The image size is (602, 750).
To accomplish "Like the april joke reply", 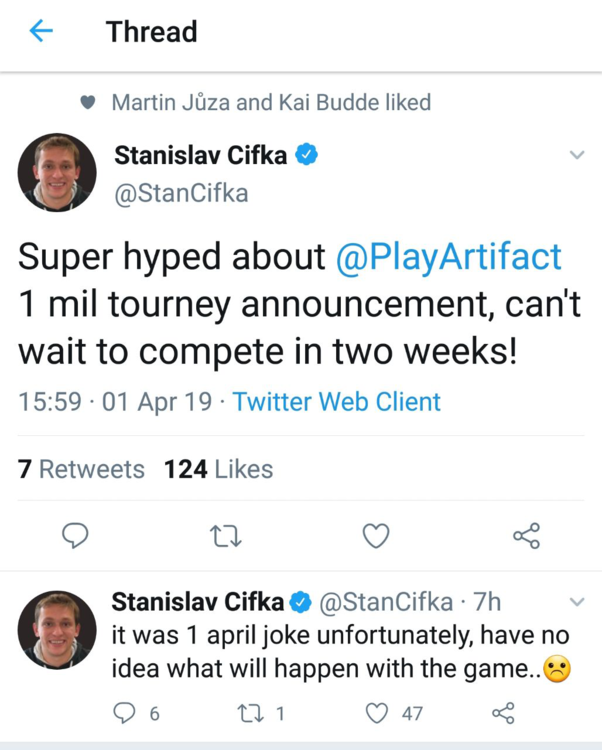I will (377, 713).
